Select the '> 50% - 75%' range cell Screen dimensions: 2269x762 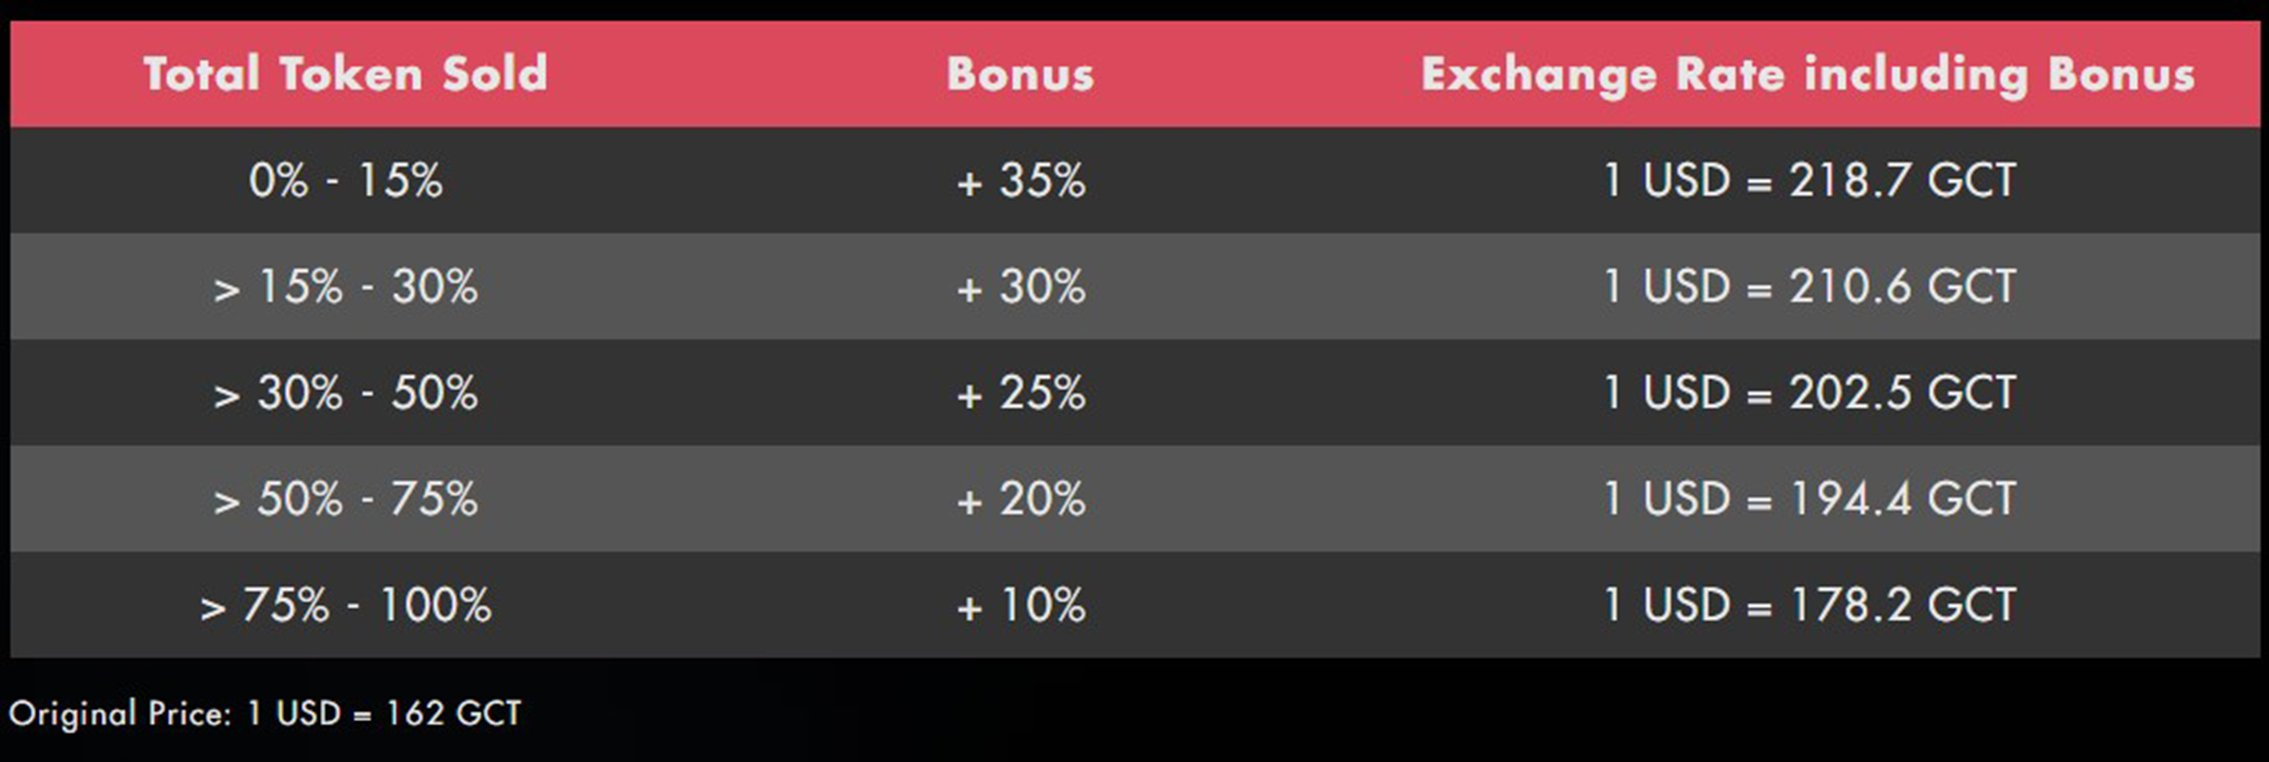[x=345, y=499]
